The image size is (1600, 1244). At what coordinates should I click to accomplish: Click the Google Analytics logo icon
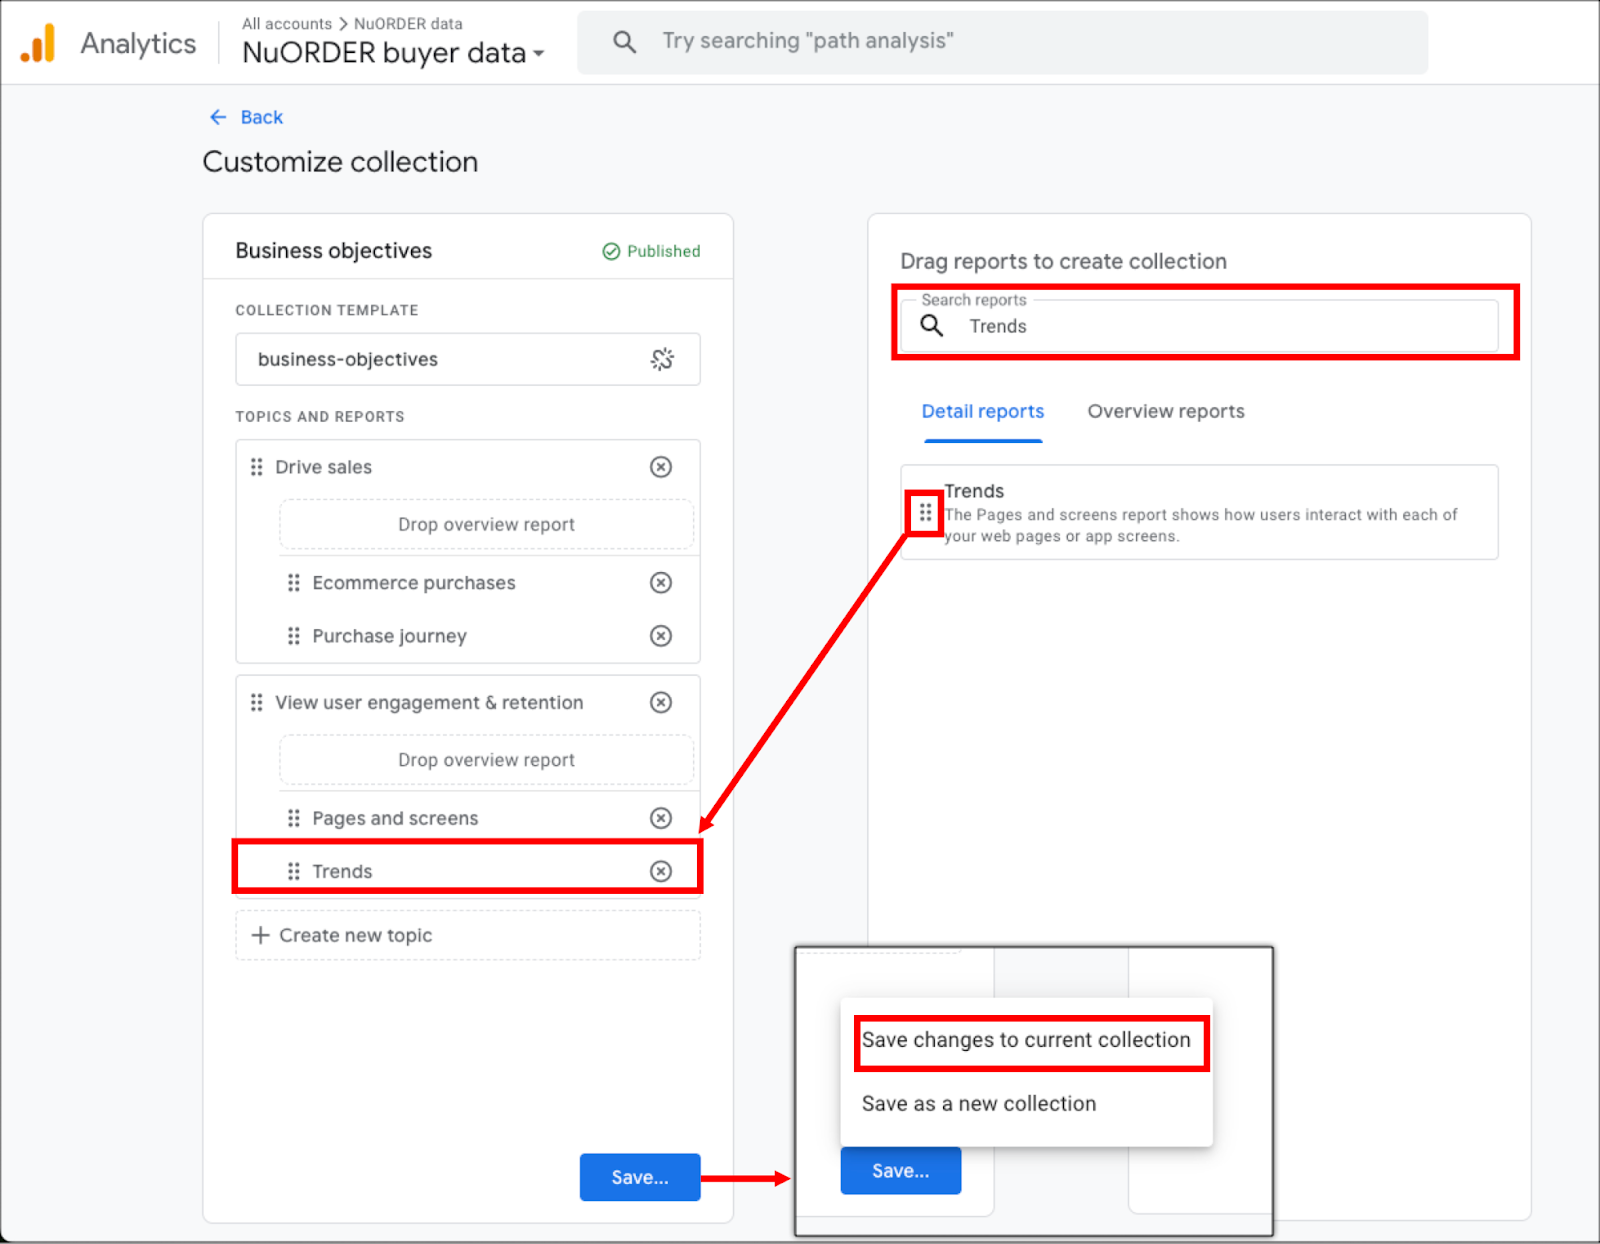pos(38,43)
